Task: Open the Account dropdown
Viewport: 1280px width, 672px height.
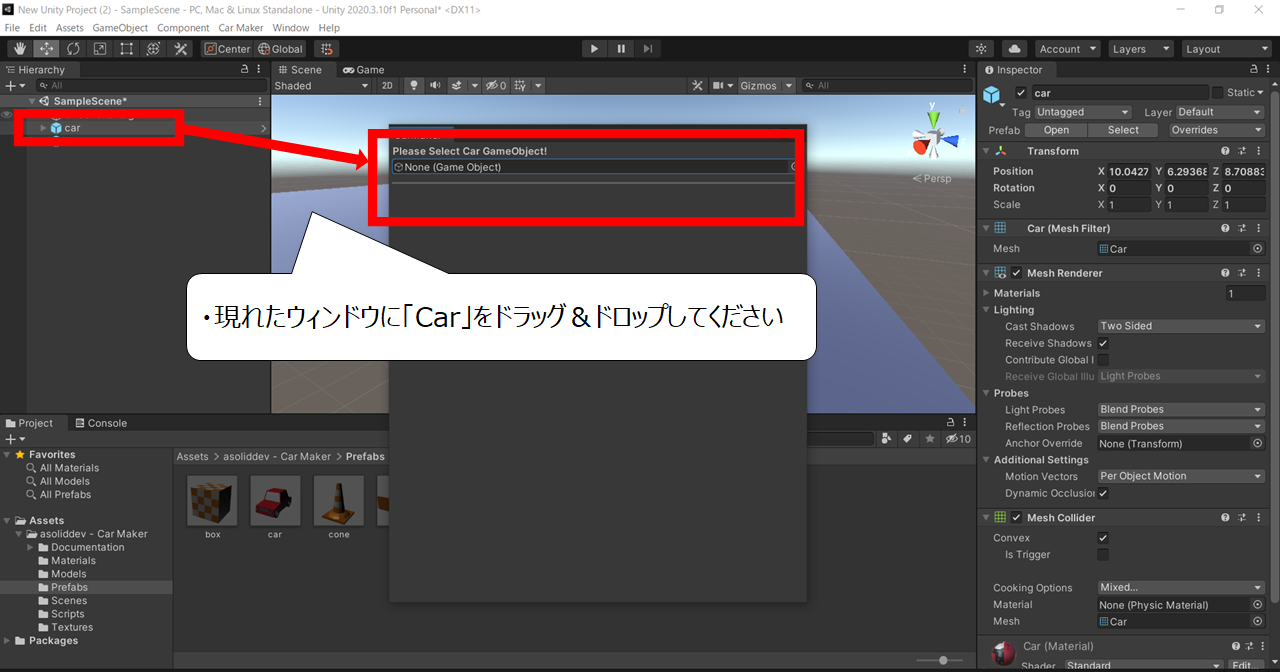Action: pyautogui.click(x=1067, y=49)
